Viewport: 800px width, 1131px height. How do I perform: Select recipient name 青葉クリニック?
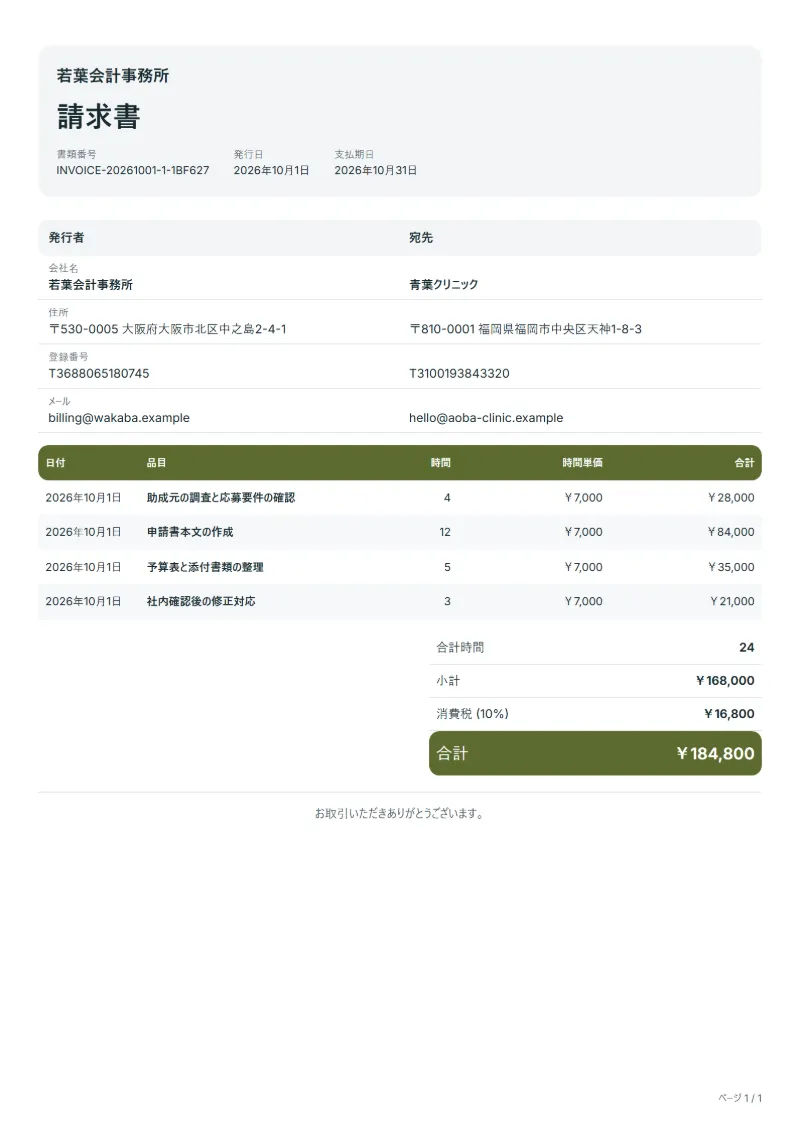click(443, 285)
